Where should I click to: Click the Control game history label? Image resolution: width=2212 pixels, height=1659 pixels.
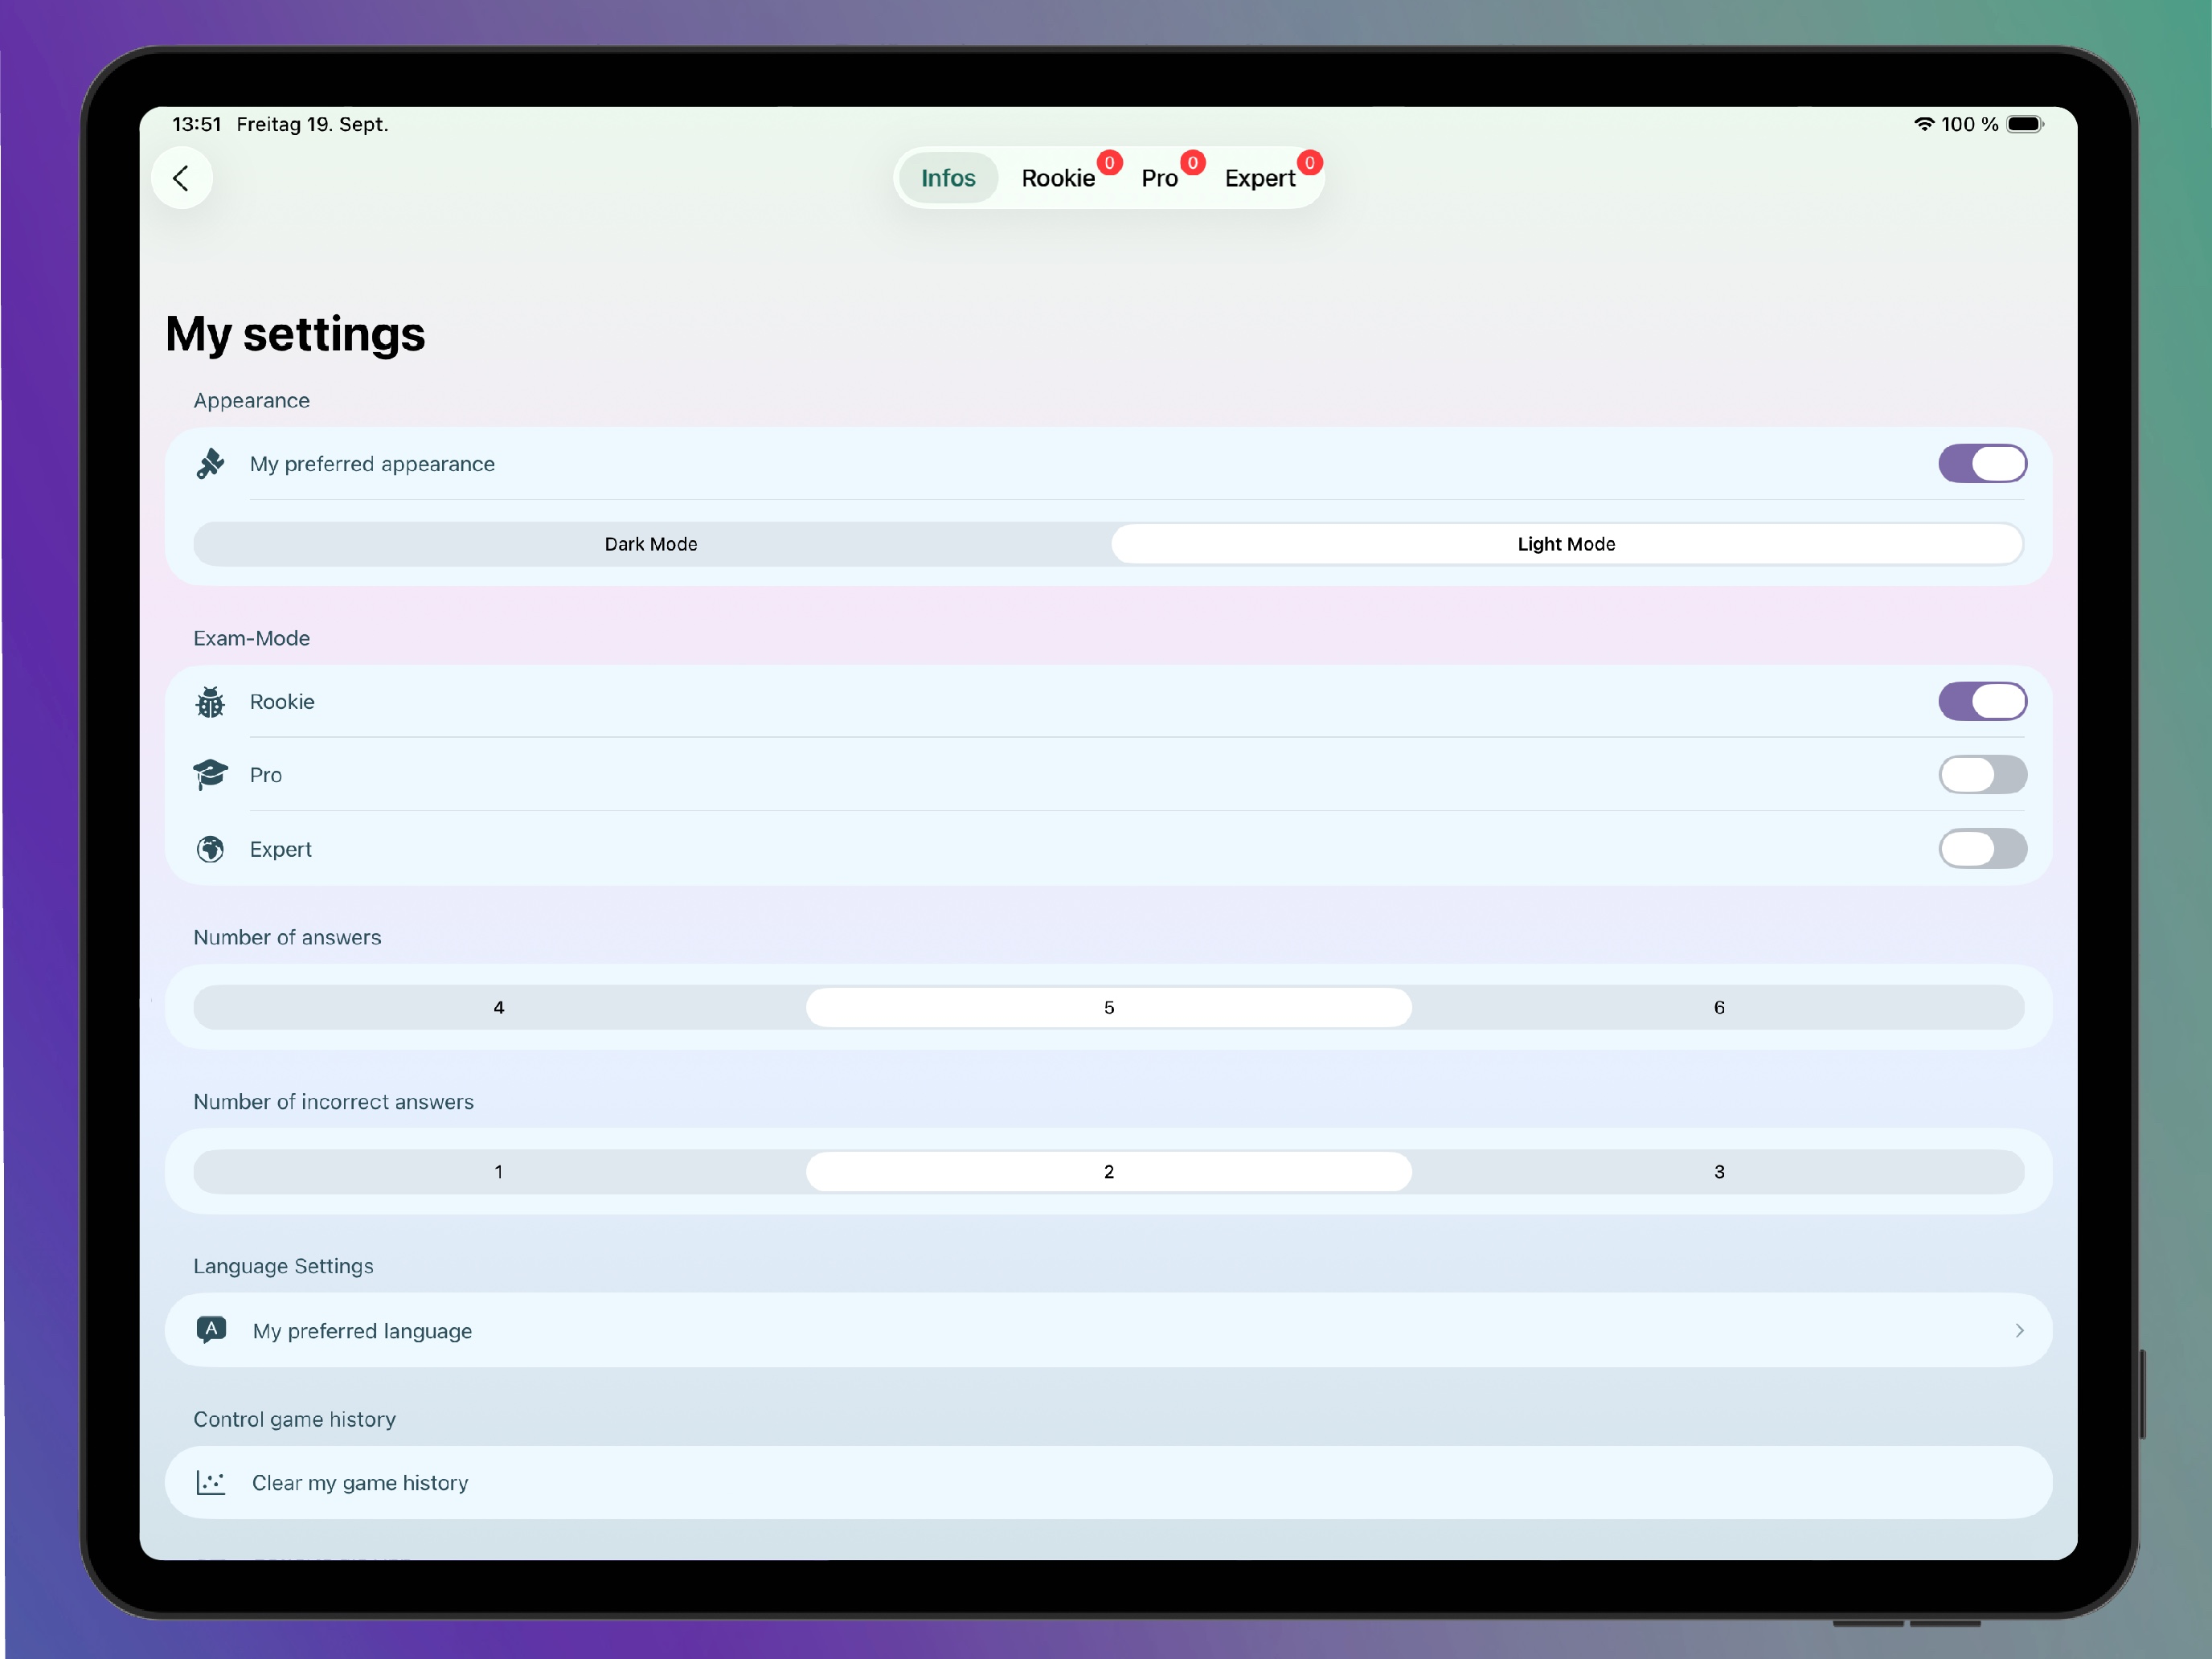pos(295,1419)
